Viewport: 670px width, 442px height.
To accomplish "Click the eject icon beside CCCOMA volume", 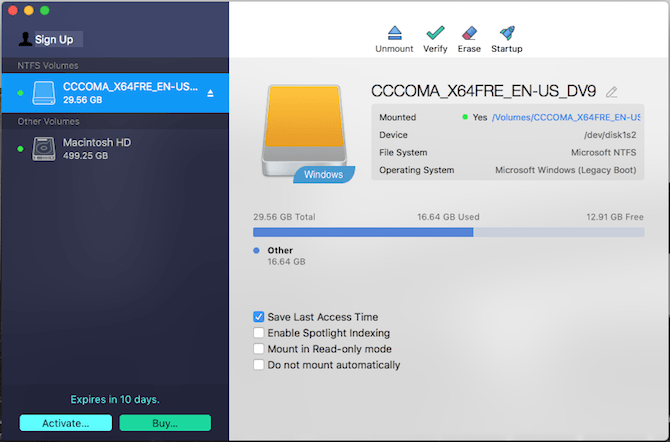I will [210, 94].
